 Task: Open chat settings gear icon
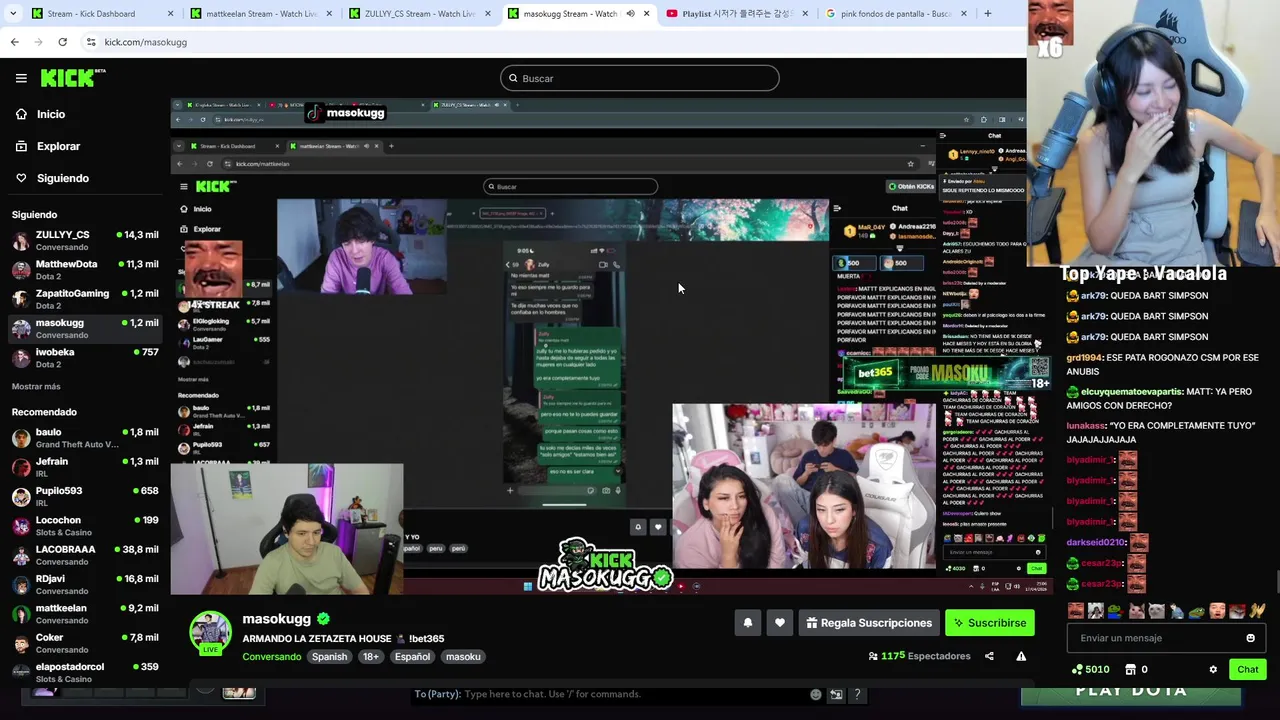tap(1213, 670)
